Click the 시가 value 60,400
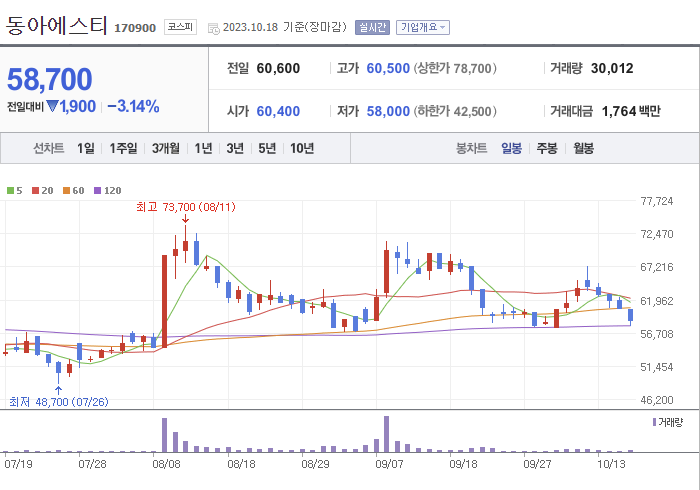Viewport: 700px width, 490px height. tap(278, 111)
